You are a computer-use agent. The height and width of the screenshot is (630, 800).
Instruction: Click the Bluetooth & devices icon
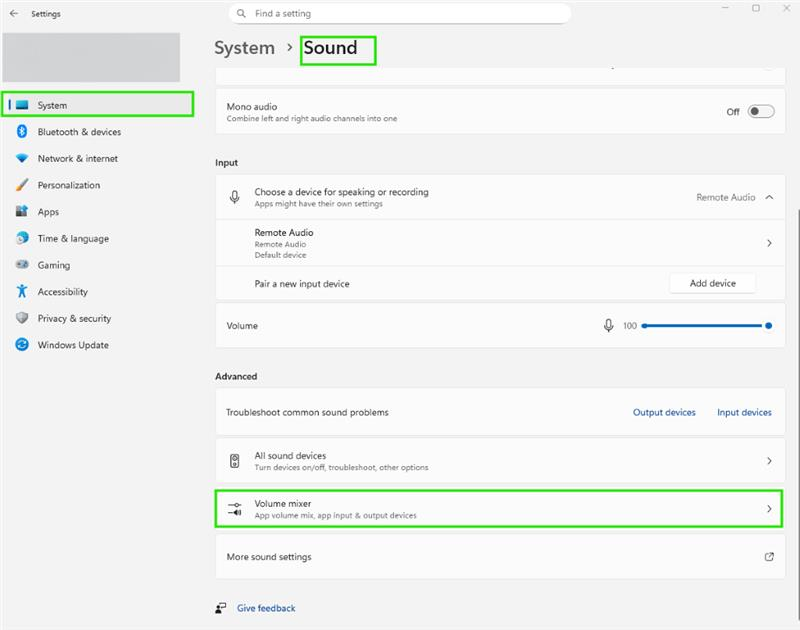point(22,132)
